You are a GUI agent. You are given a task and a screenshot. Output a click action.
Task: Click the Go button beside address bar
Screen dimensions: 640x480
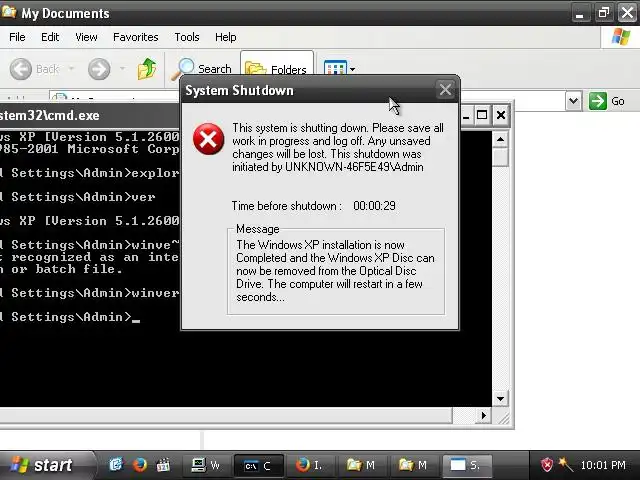[x=607, y=101]
